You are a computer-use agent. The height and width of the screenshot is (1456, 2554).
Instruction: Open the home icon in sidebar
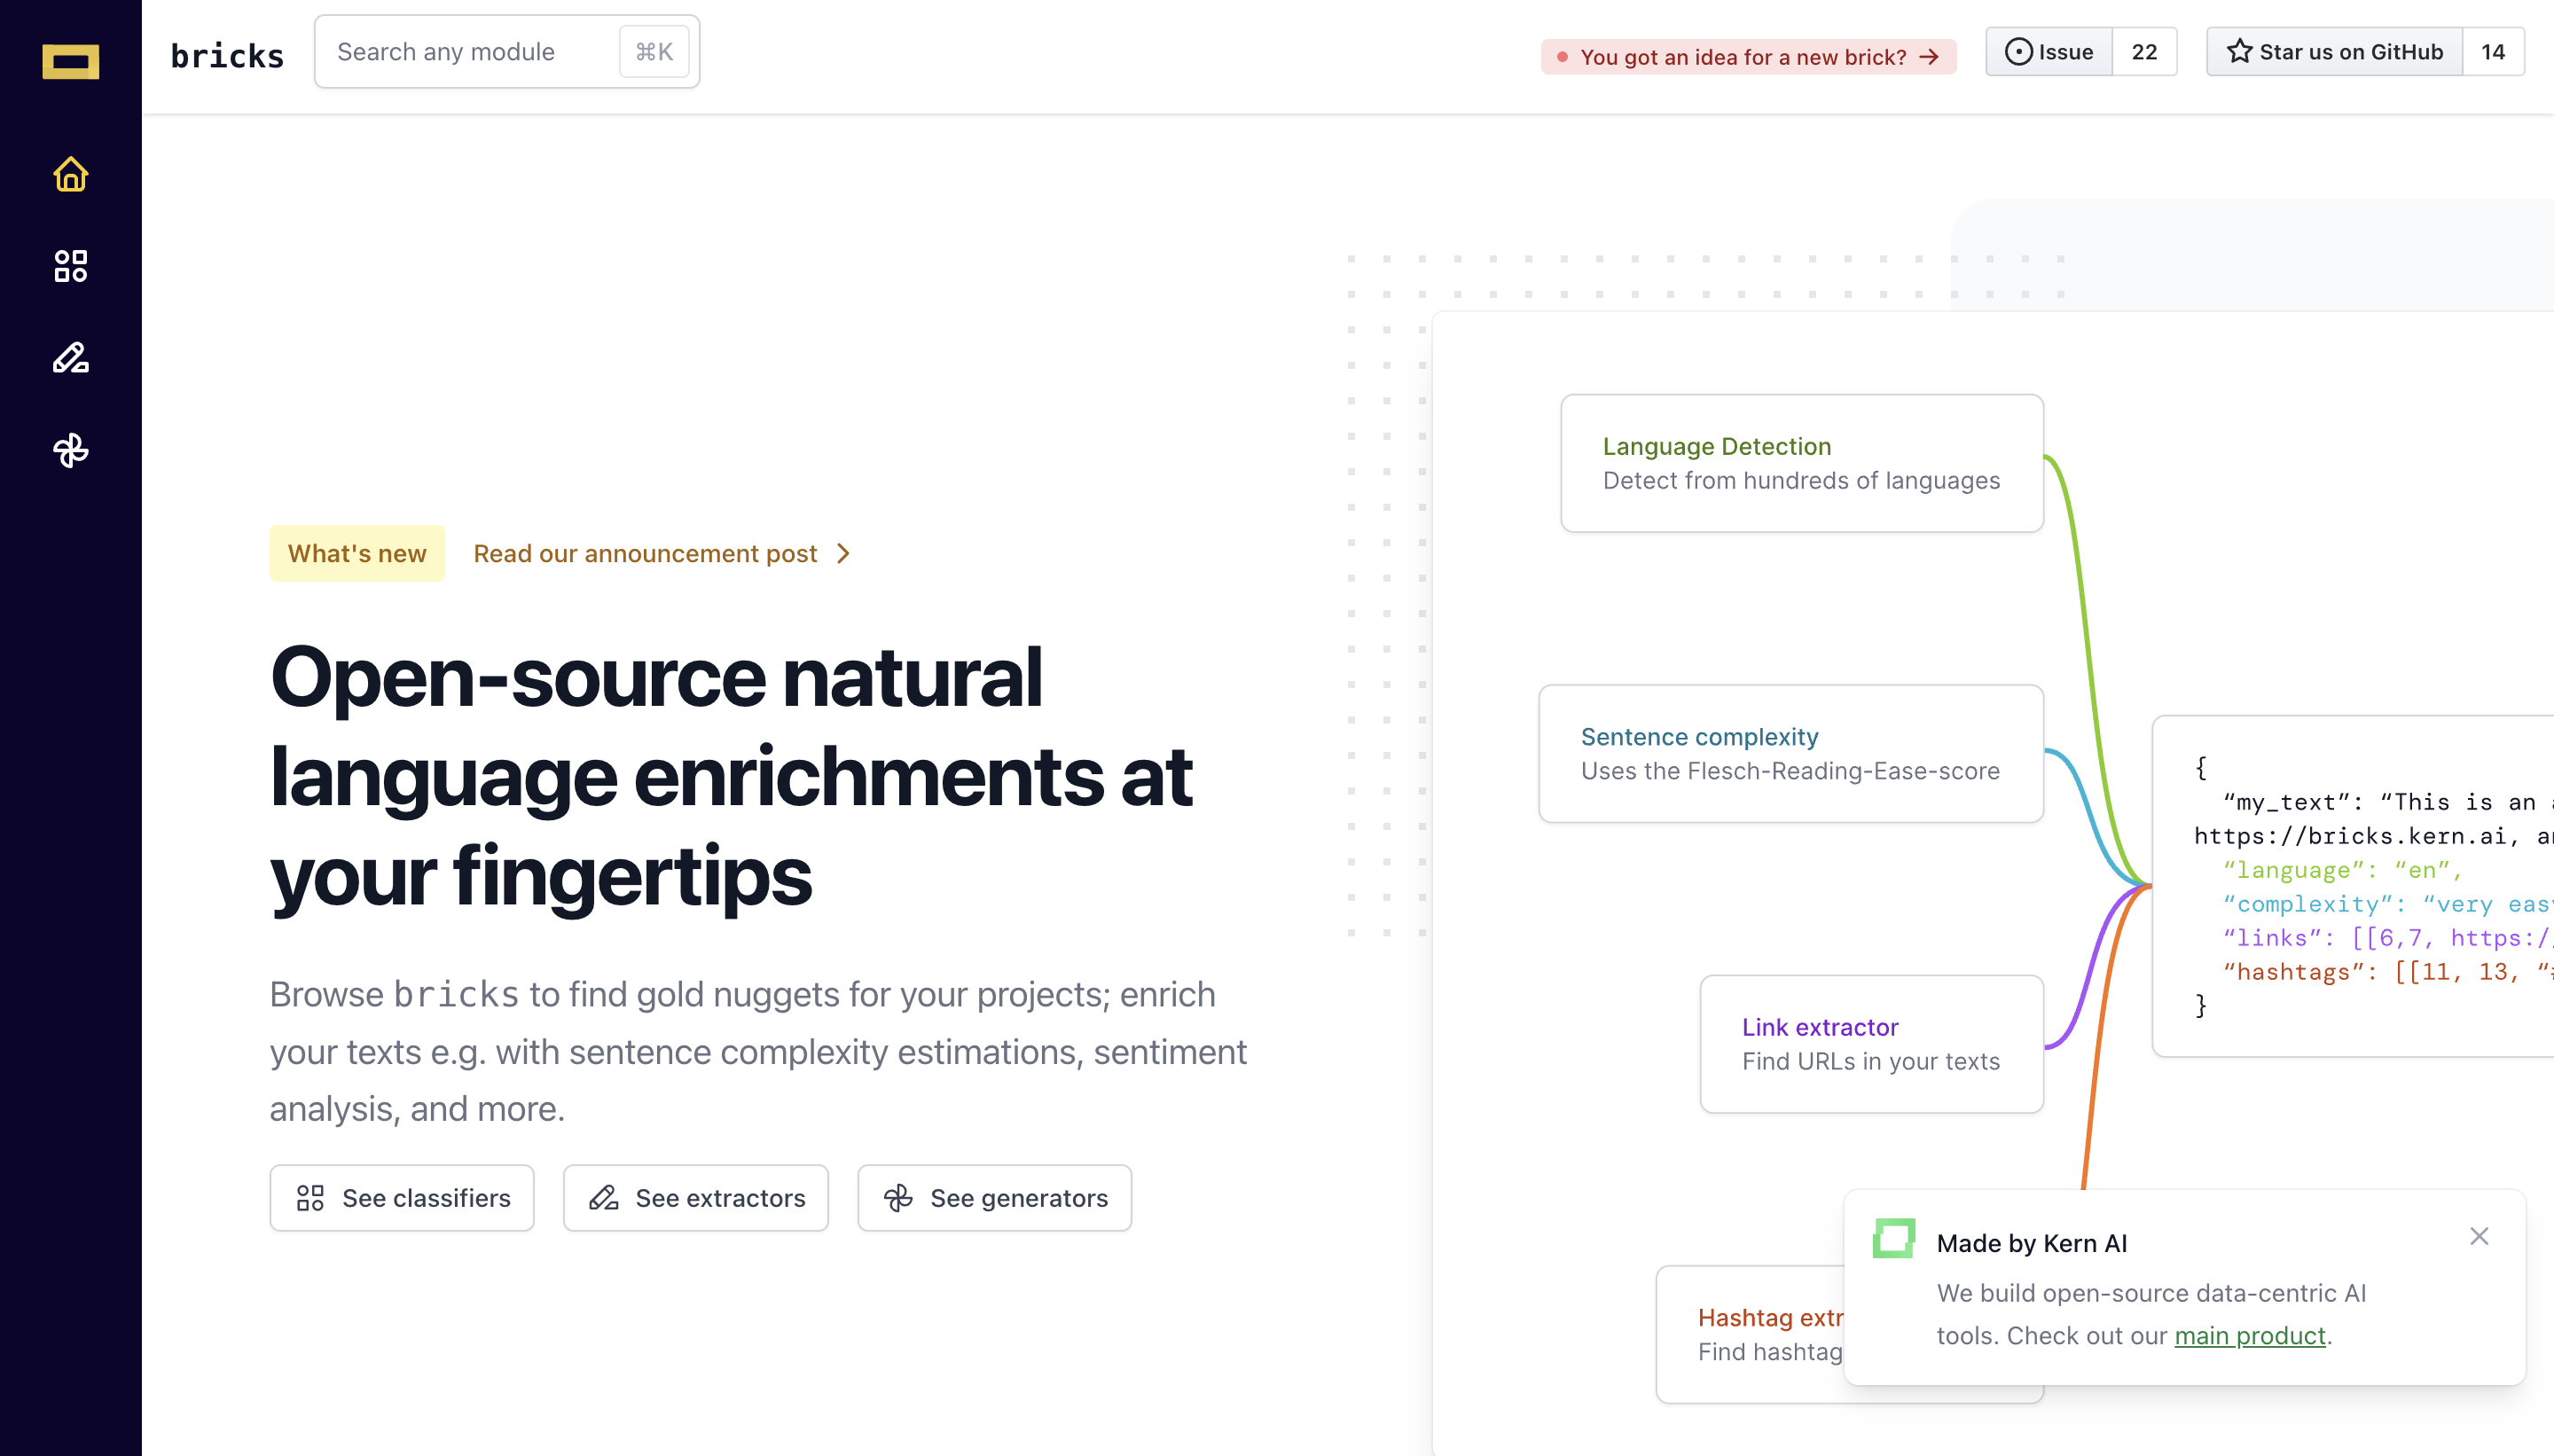click(70, 175)
